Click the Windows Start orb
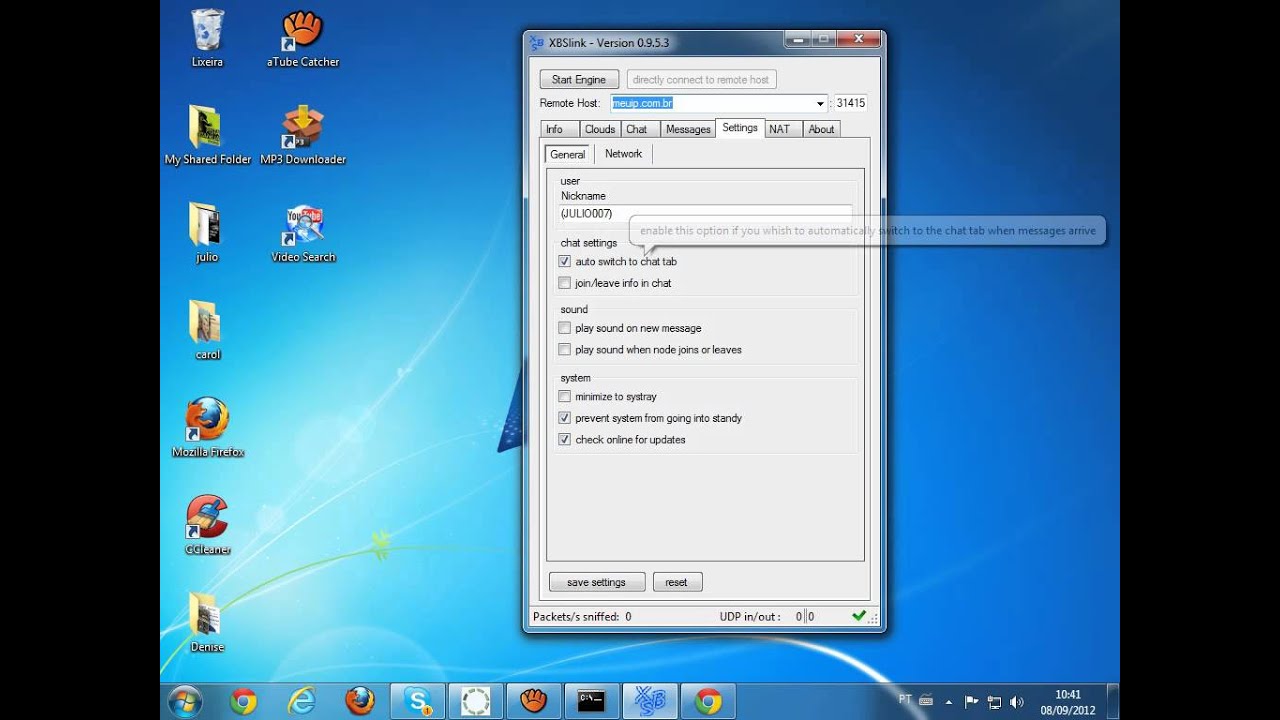The image size is (1280, 720). [x=185, y=701]
